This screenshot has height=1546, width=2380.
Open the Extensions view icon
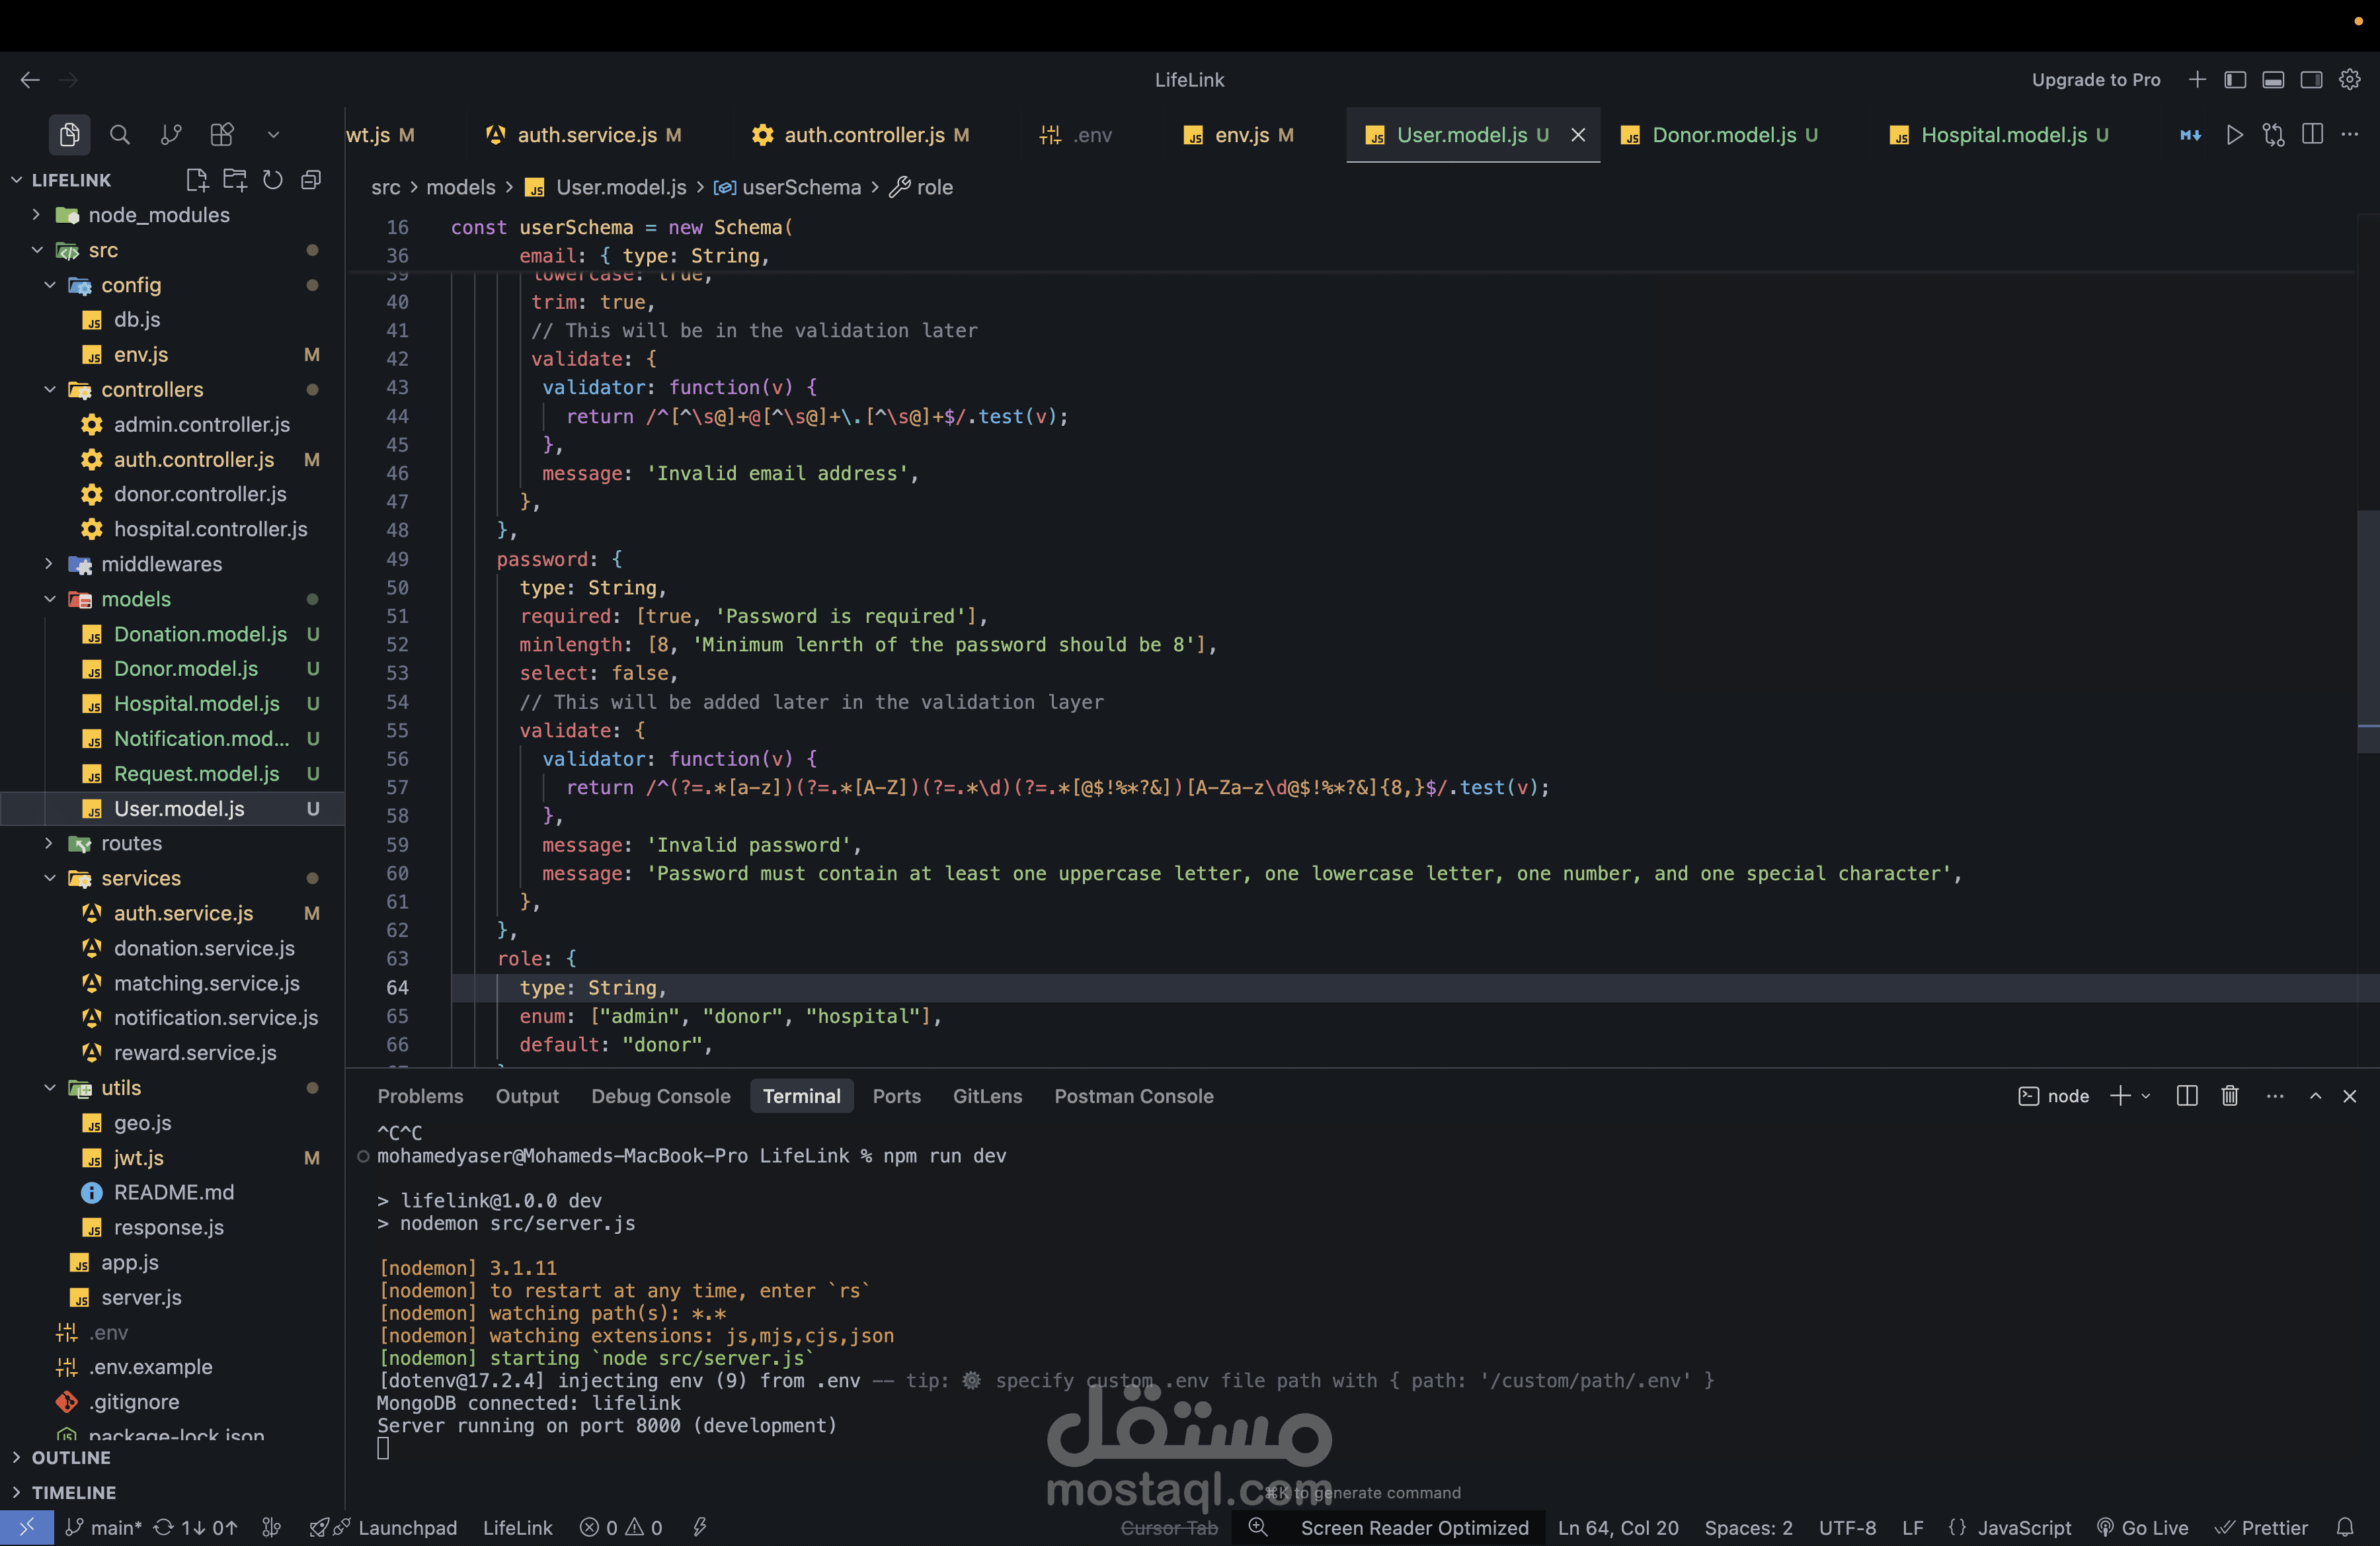click(222, 134)
